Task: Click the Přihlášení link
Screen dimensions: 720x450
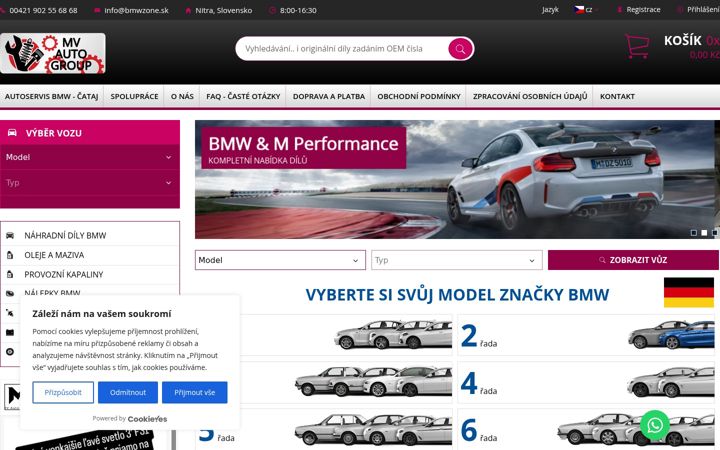Action: [x=703, y=10]
